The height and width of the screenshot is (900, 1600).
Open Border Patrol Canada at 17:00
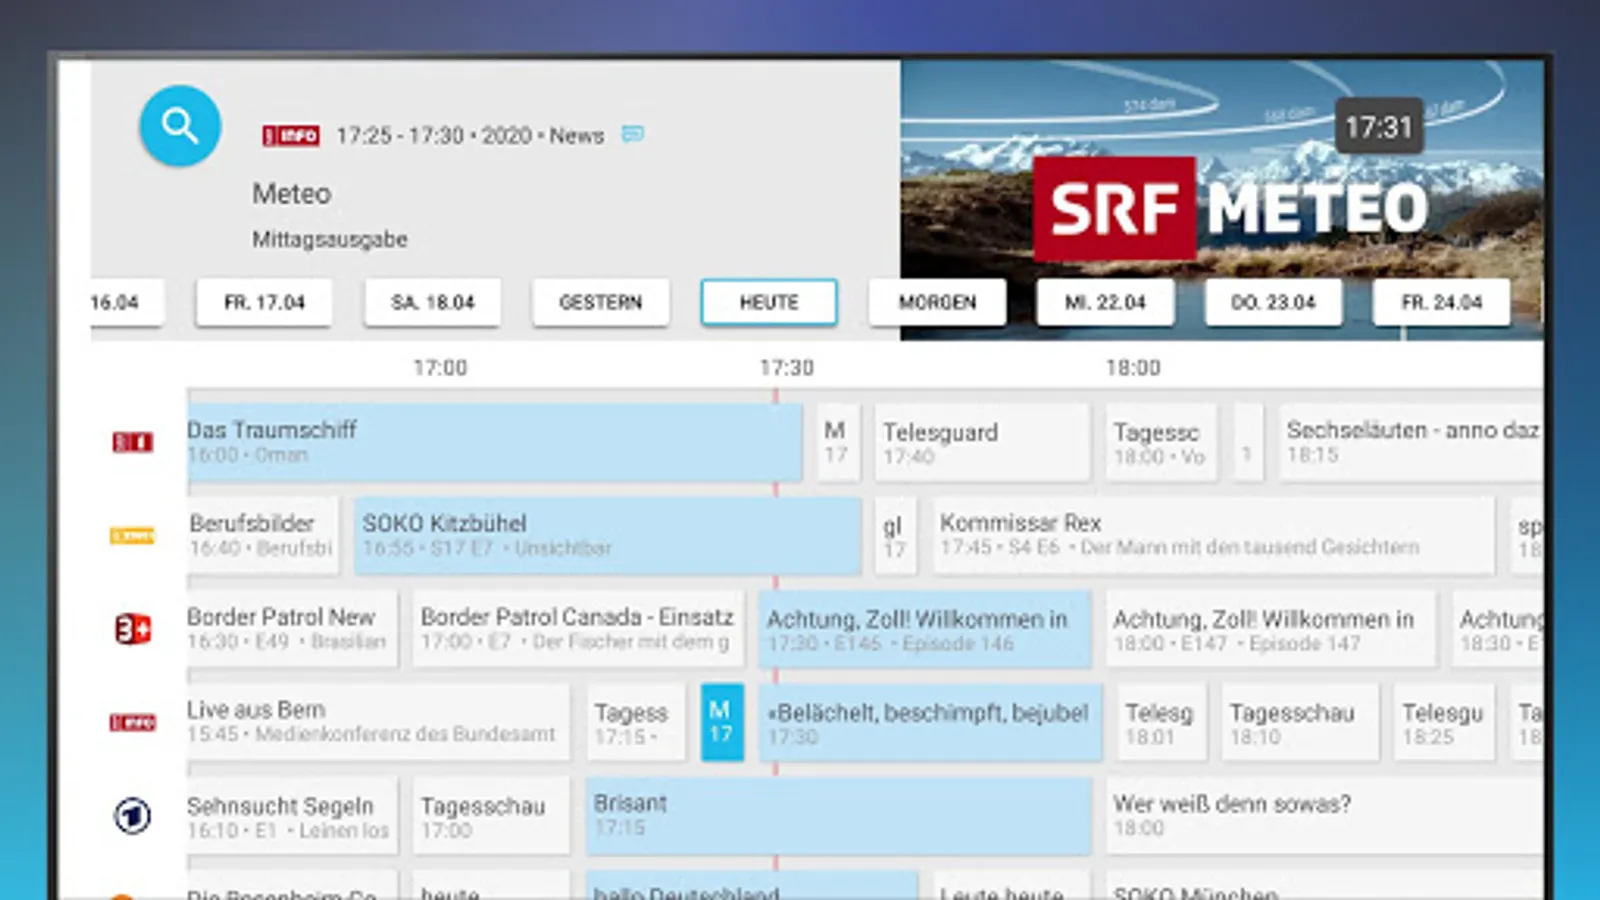578,629
